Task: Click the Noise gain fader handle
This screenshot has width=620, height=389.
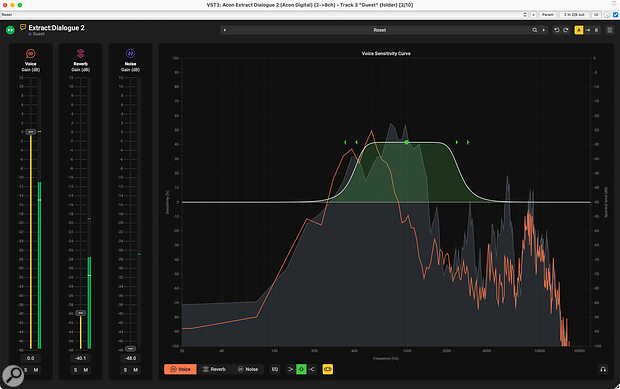Action: pyautogui.click(x=130, y=349)
